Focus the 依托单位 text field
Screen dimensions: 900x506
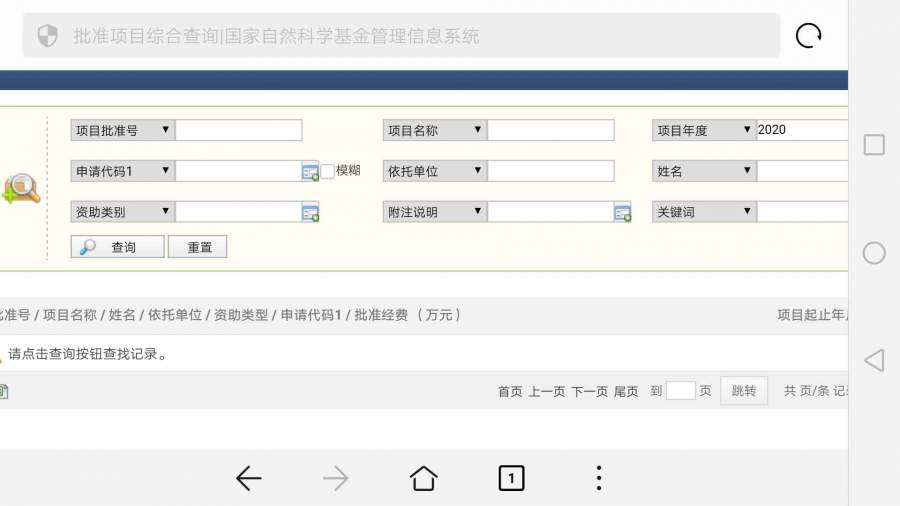tap(551, 171)
